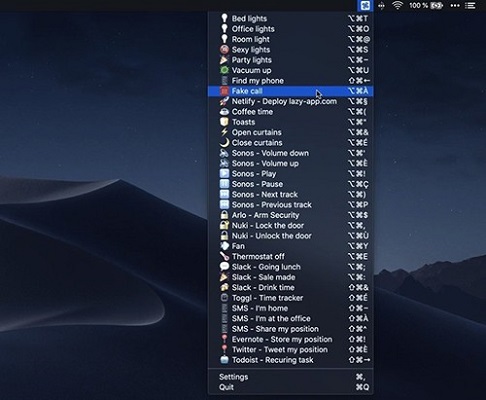Click the light bulb icon beside Bed lights
The image size is (486, 400).
(224, 18)
